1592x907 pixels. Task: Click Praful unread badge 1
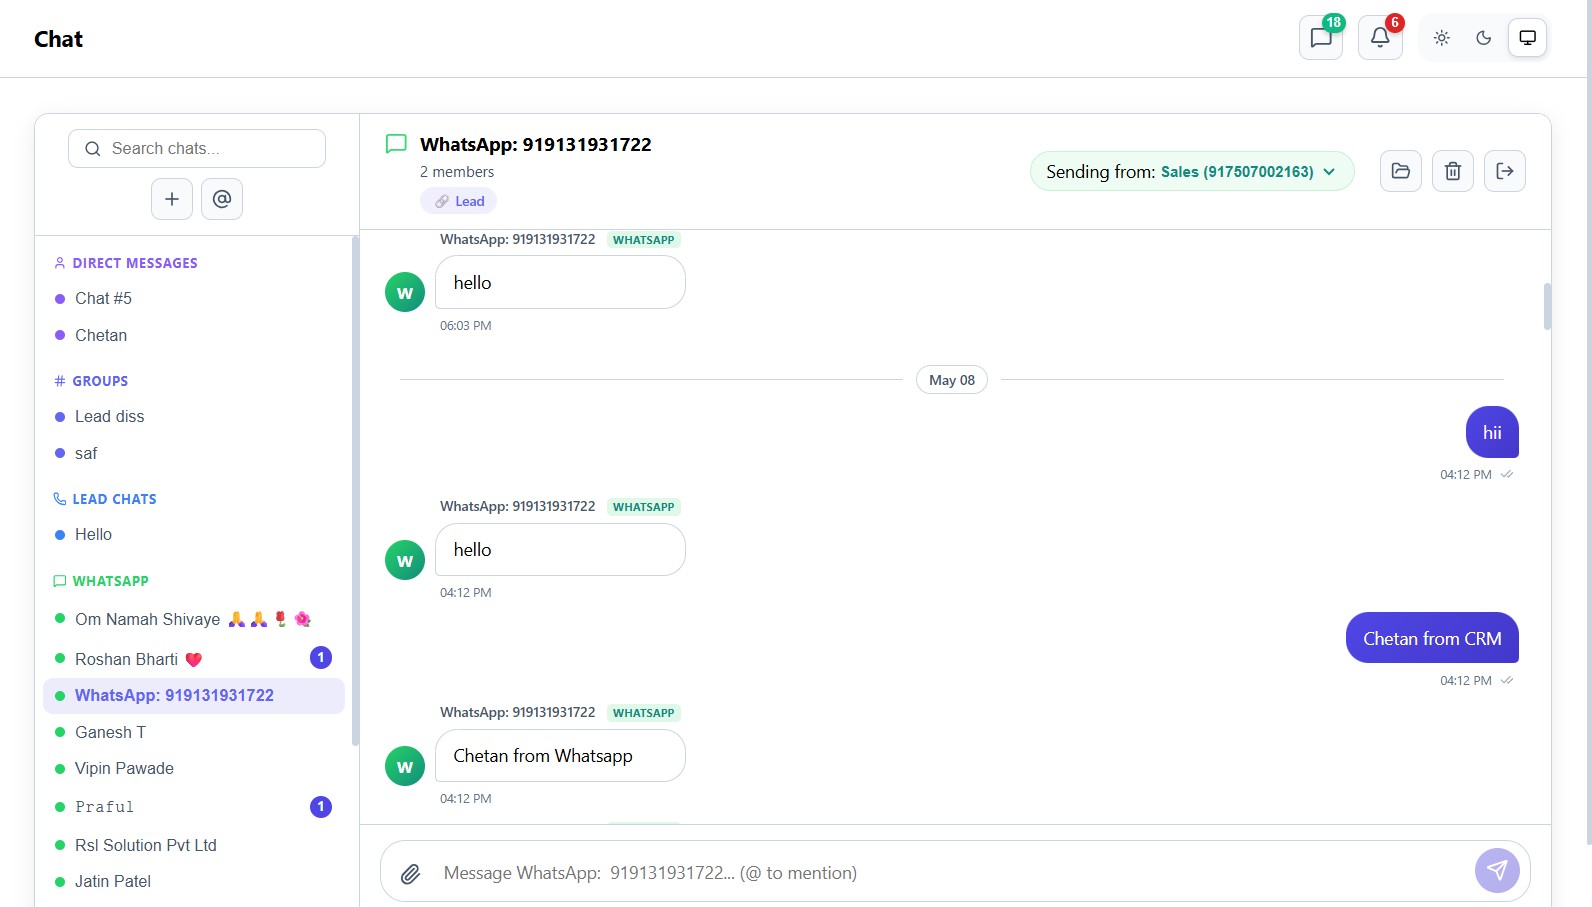click(x=321, y=806)
